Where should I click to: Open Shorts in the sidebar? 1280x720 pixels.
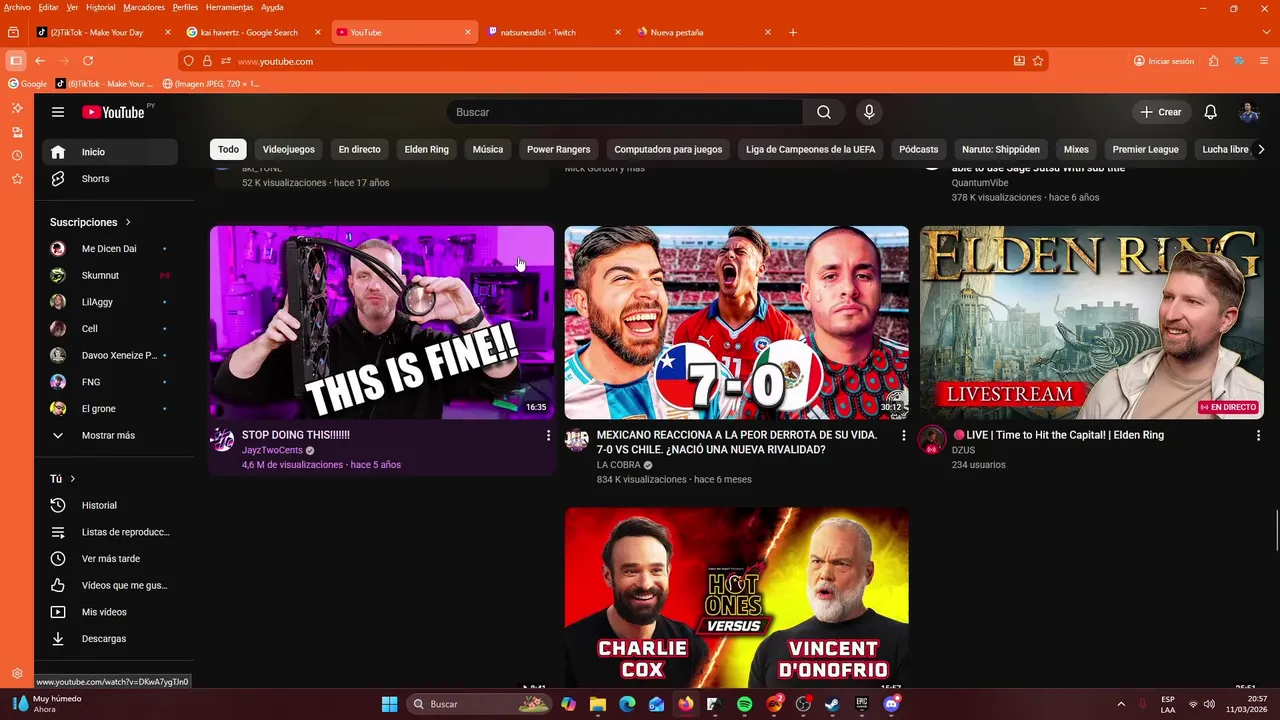point(110,179)
